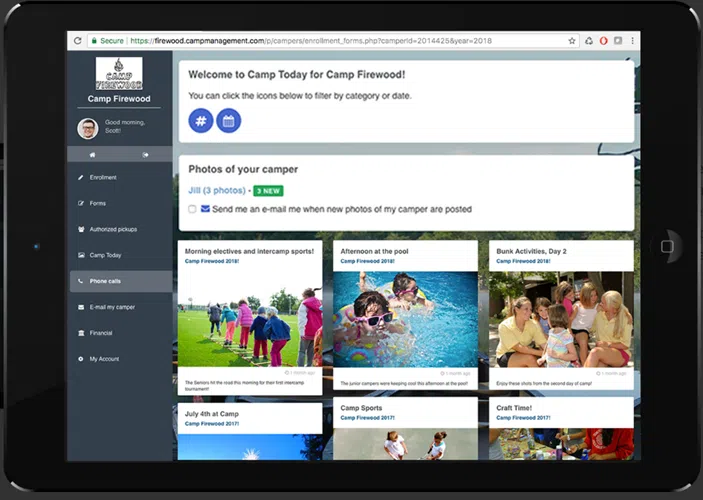Click the home icon in sidebar
Viewport: 703px width, 500px height.
93,155
